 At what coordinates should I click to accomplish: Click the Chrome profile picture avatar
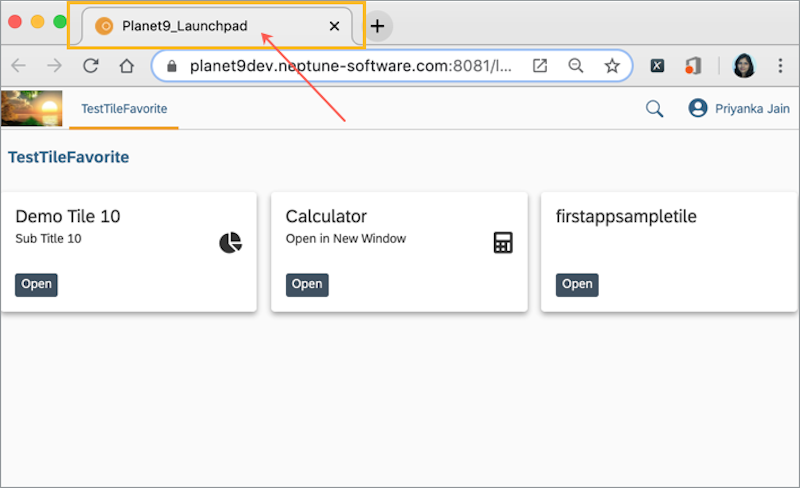point(745,66)
